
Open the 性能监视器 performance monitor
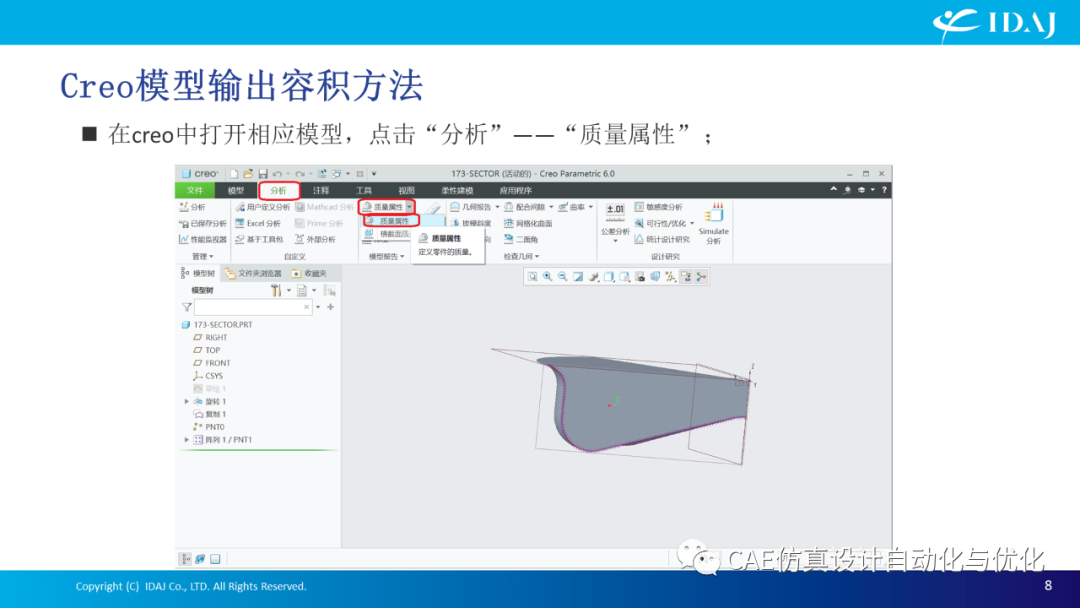pyautogui.click(x=202, y=239)
